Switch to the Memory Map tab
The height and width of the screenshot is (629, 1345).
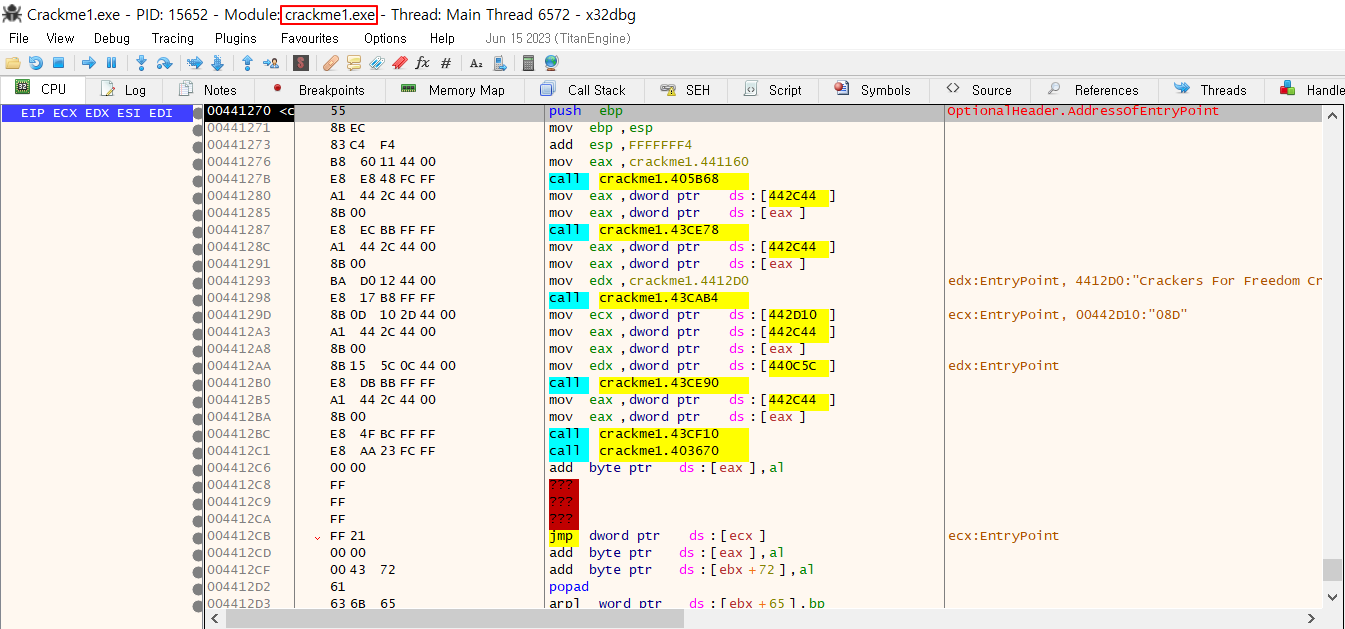click(x=454, y=90)
